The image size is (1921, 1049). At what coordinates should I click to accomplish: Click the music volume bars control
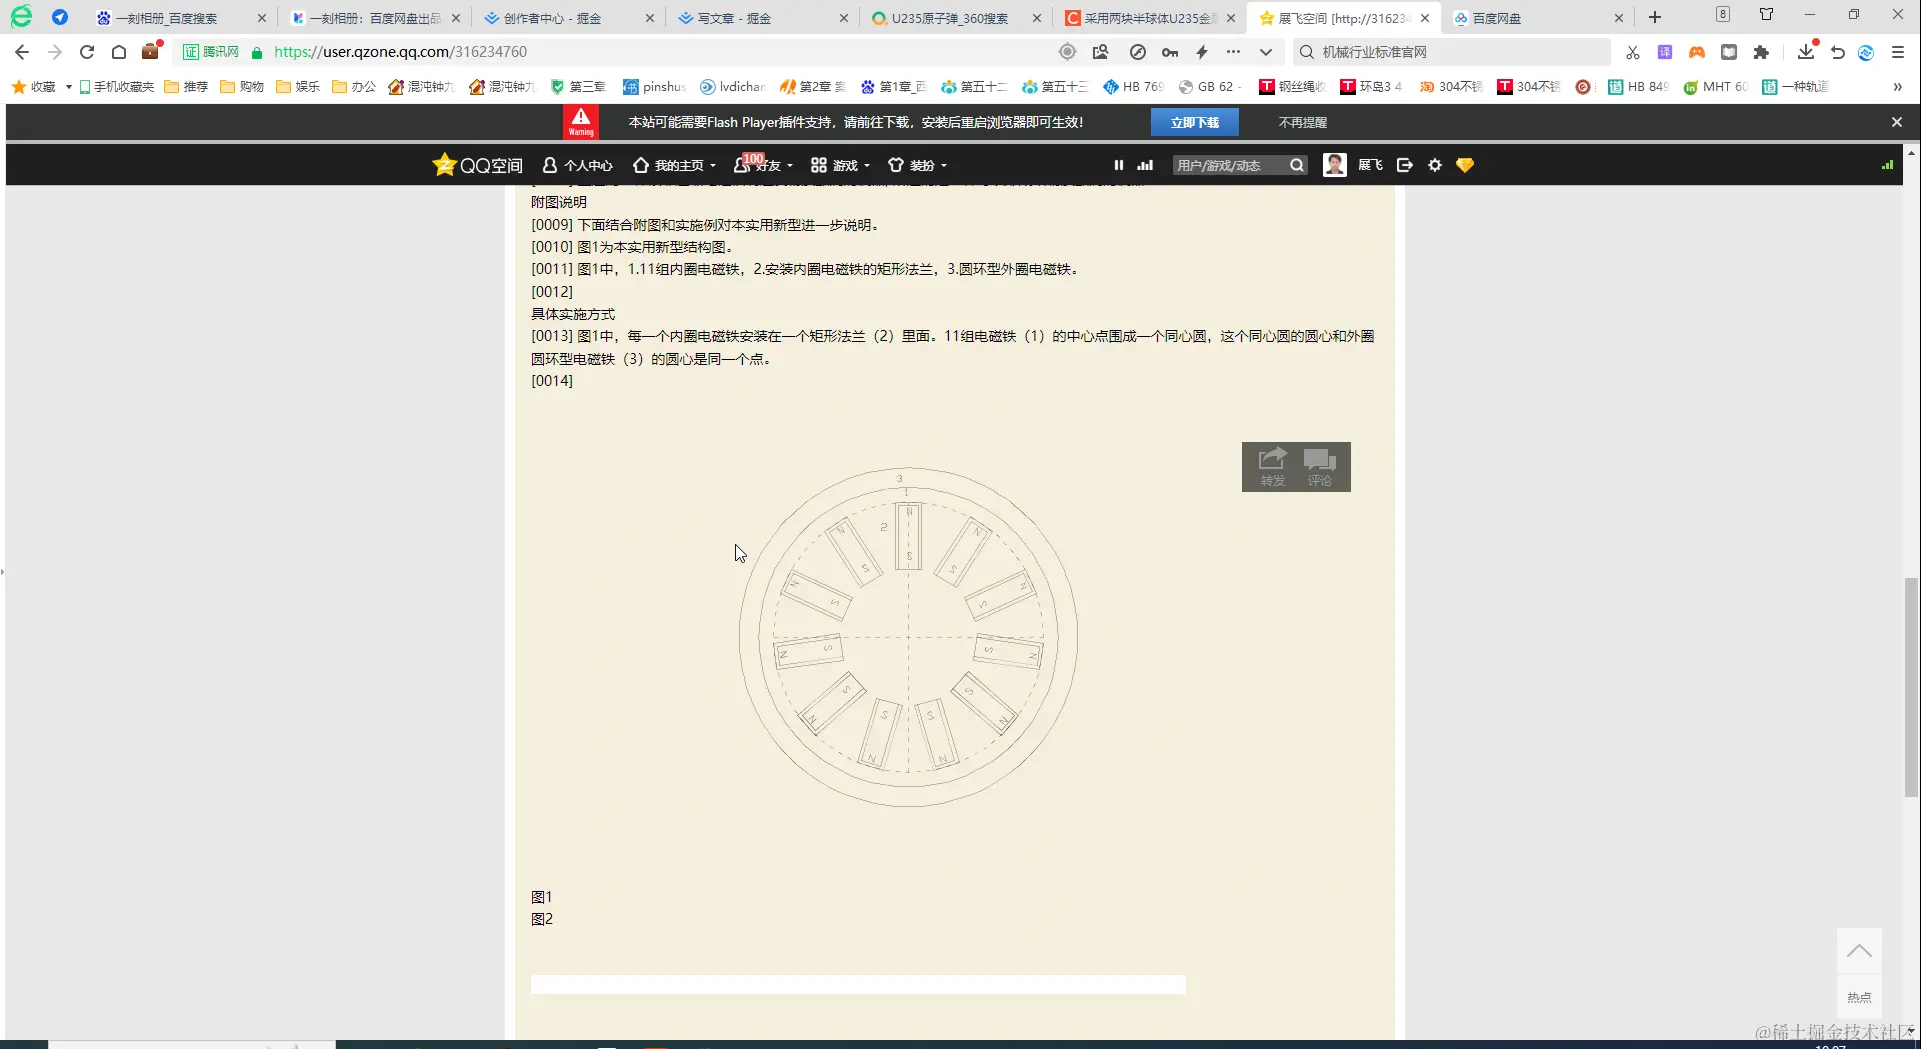pos(1144,164)
